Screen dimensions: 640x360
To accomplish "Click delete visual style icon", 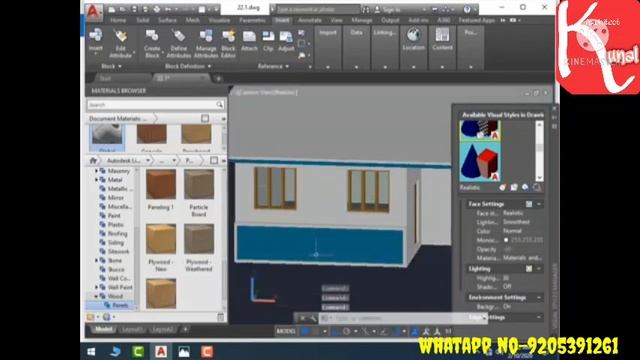I will (x=537, y=187).
